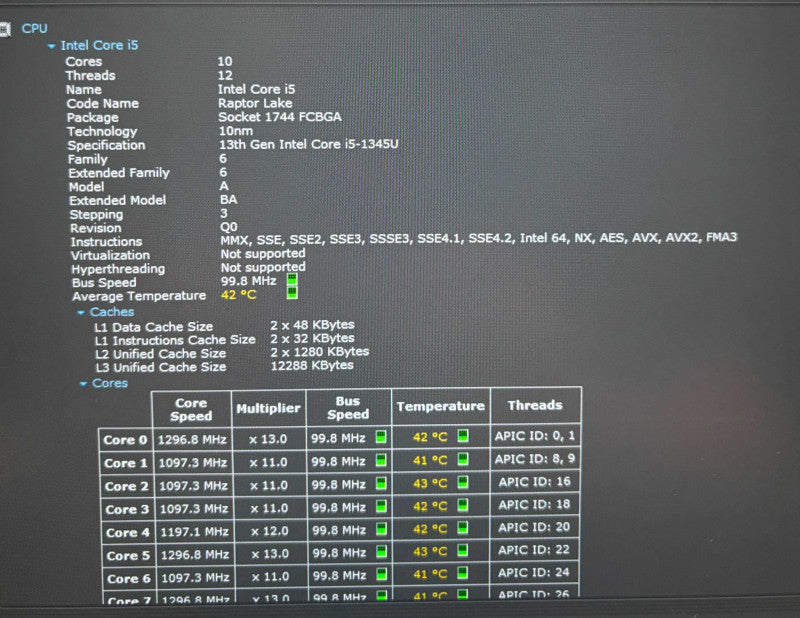This screenshot has width=800, height=618.
Task: Click the Core Speed column header
Action: click(x=191, y=409)
